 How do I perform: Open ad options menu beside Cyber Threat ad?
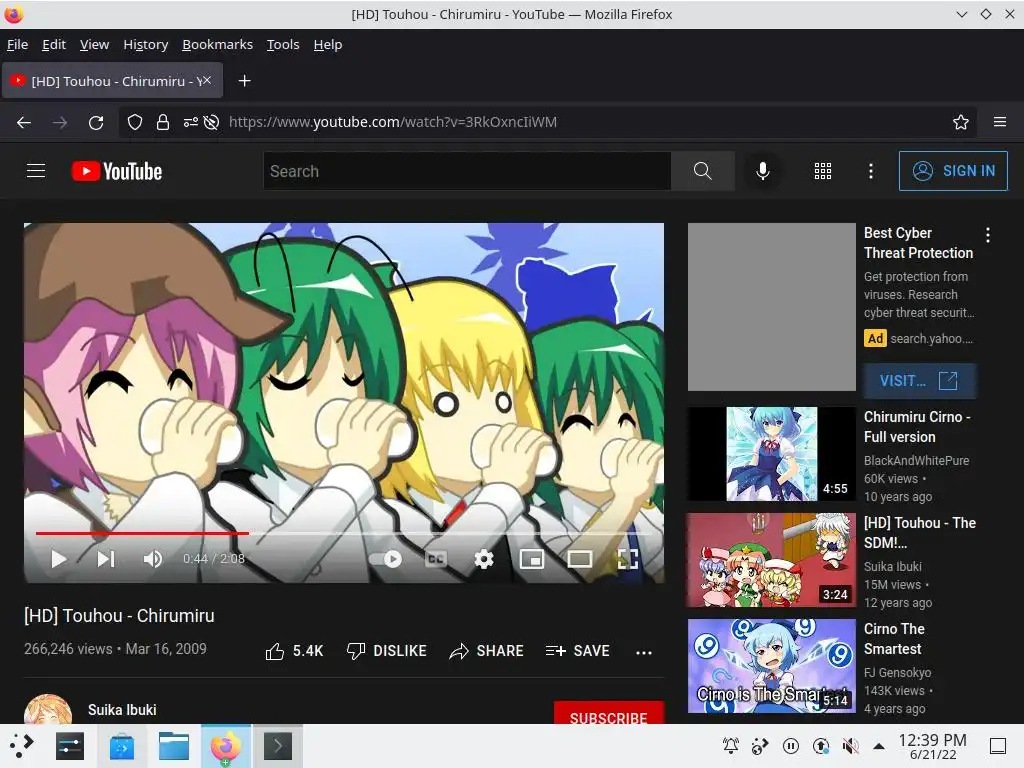tap(987, 235)
